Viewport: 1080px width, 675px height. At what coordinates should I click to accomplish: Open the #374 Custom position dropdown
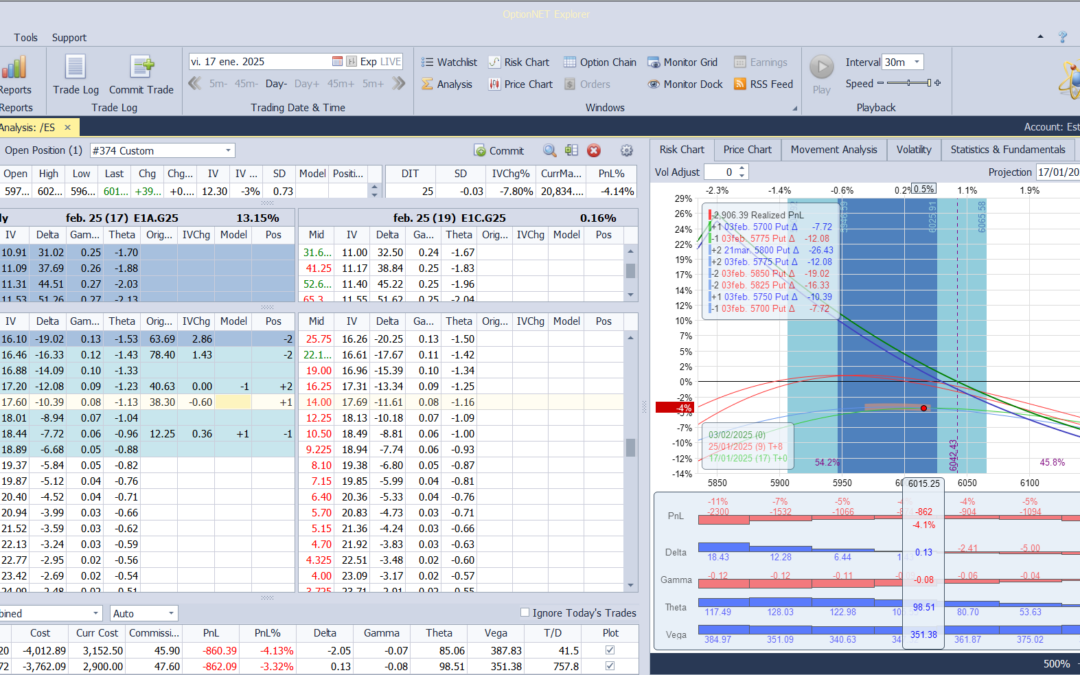pyautogui.click(x=228, y=151)
